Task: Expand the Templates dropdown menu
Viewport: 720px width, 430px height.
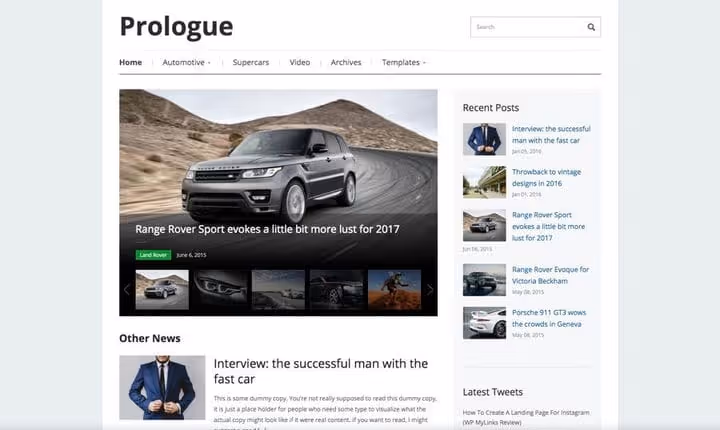Action: pyautogui.click(x=404, y=62)
